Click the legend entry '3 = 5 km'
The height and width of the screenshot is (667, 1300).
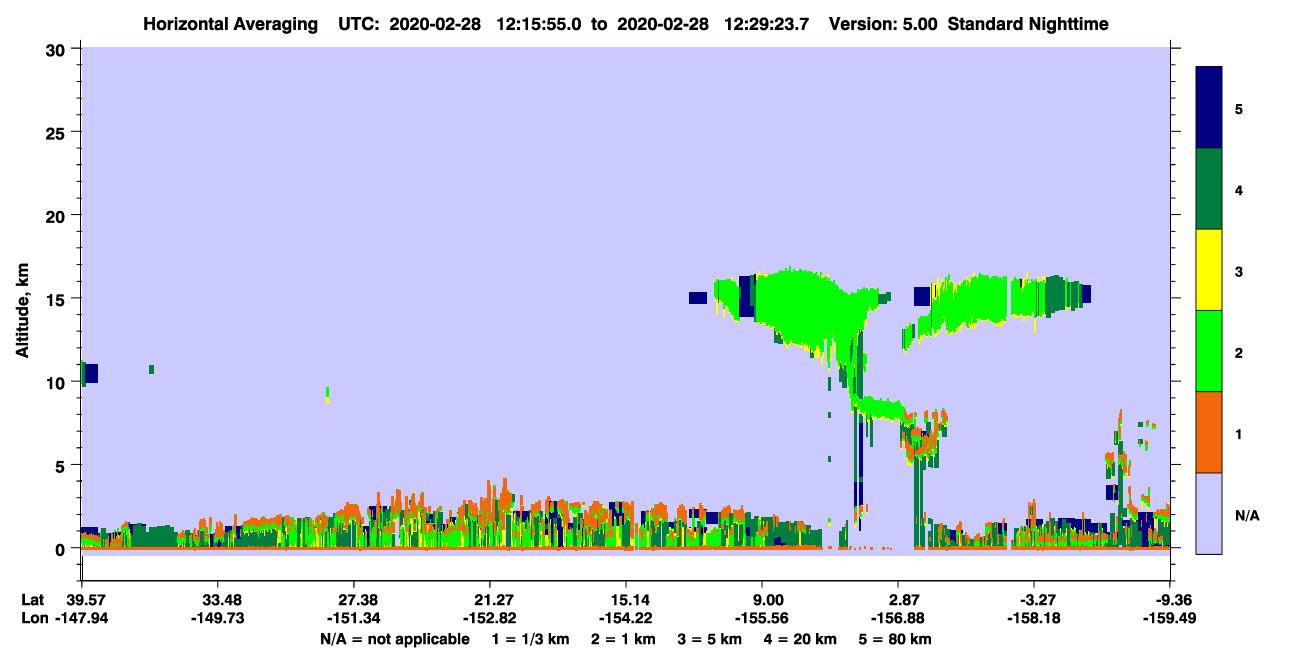pos(710,639)
